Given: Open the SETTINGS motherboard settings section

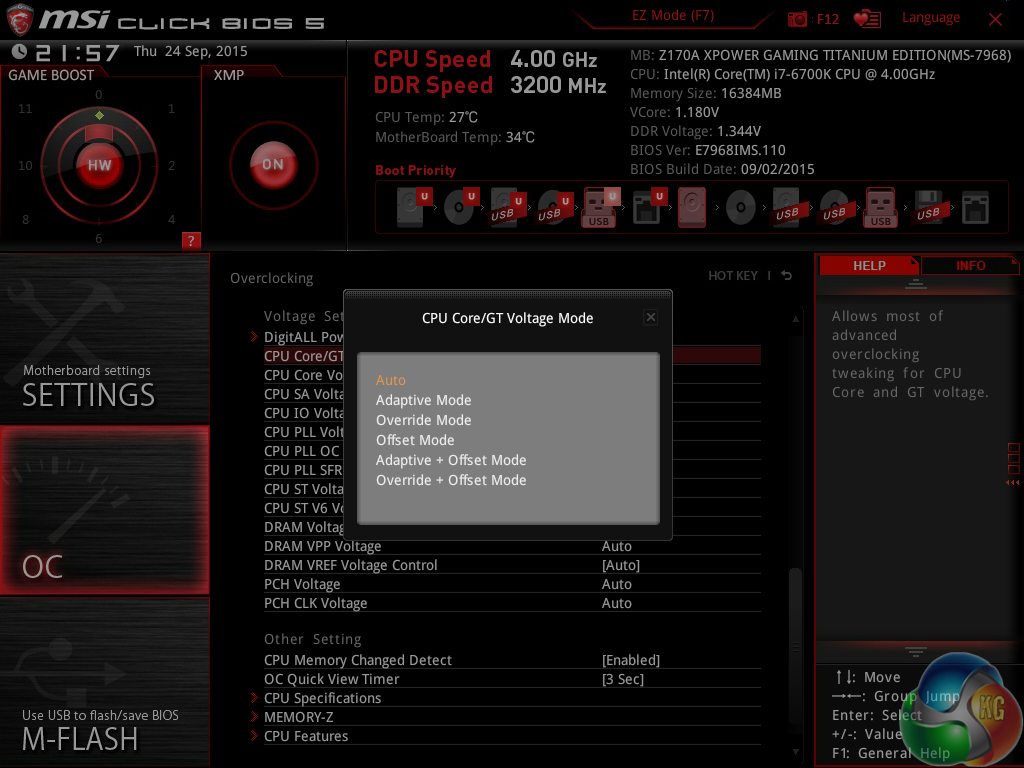Looking at the screenshot, I should click(x=104, y=340).
